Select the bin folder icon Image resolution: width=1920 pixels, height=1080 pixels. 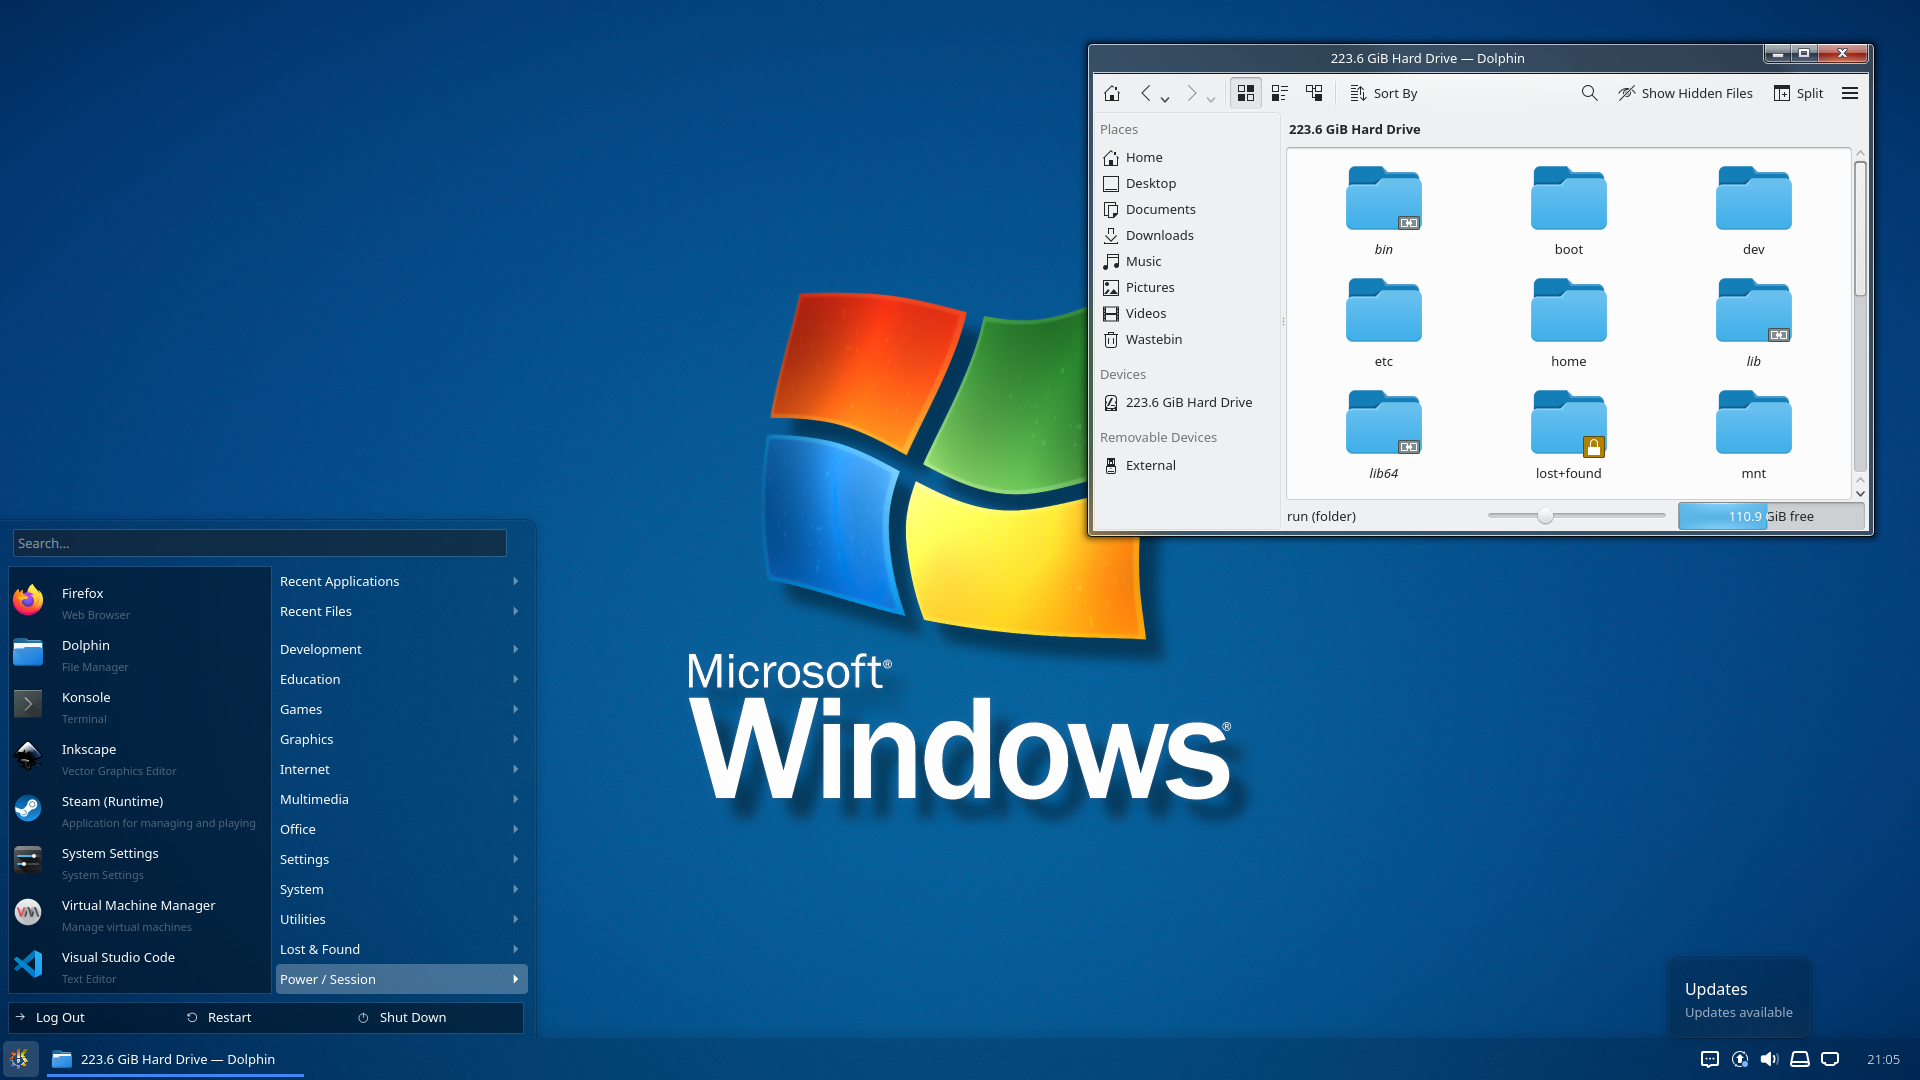click(x=1384, y=198)
